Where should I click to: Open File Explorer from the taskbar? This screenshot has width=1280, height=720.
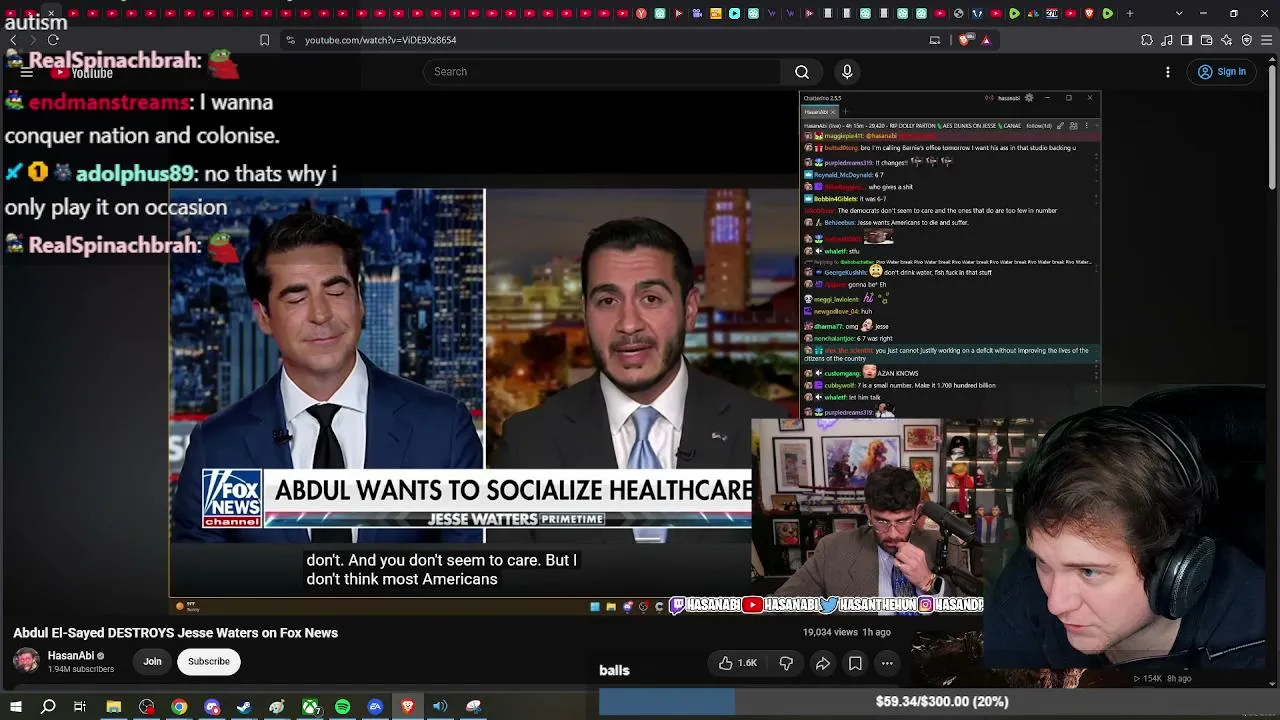point(114,707)
